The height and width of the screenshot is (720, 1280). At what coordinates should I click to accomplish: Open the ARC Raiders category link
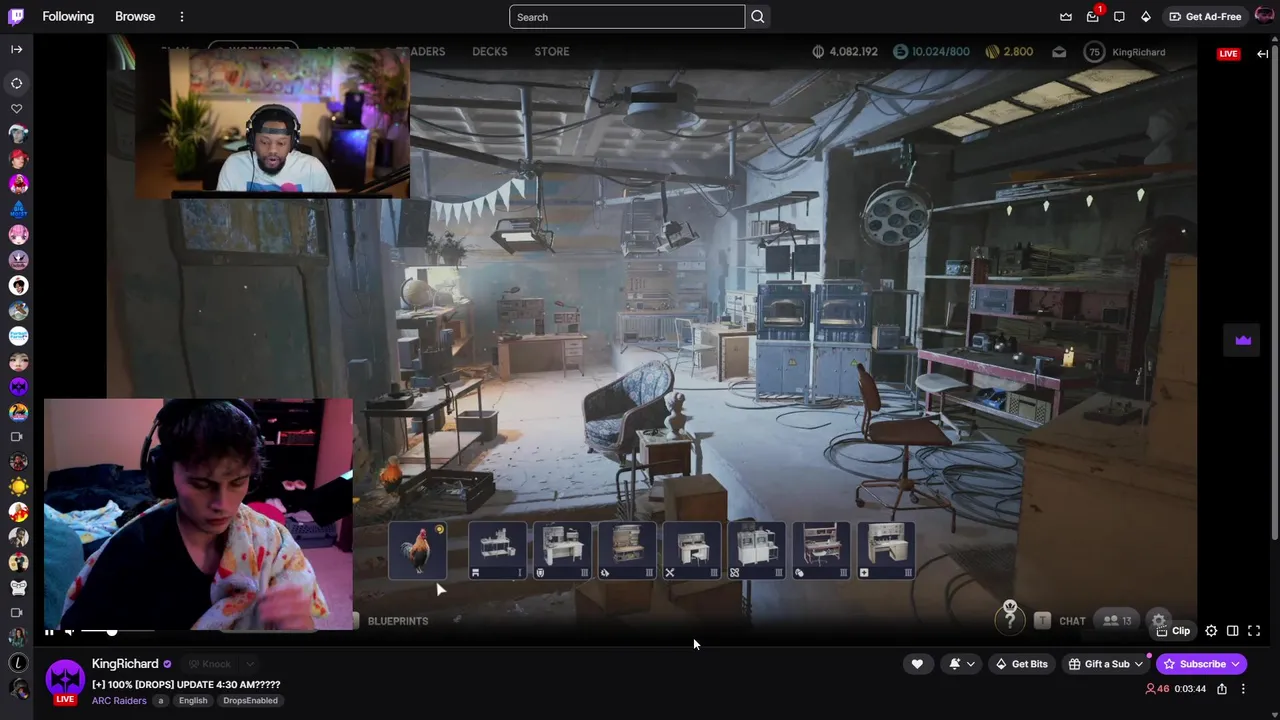click(119, 700)
